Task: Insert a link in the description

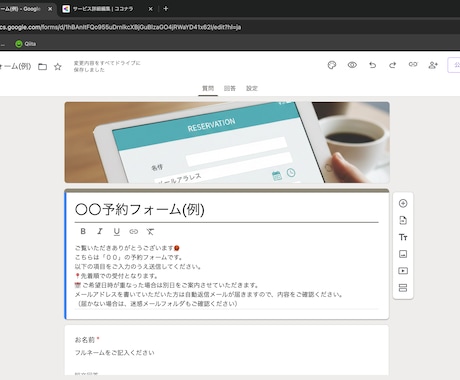Action: 134,231
